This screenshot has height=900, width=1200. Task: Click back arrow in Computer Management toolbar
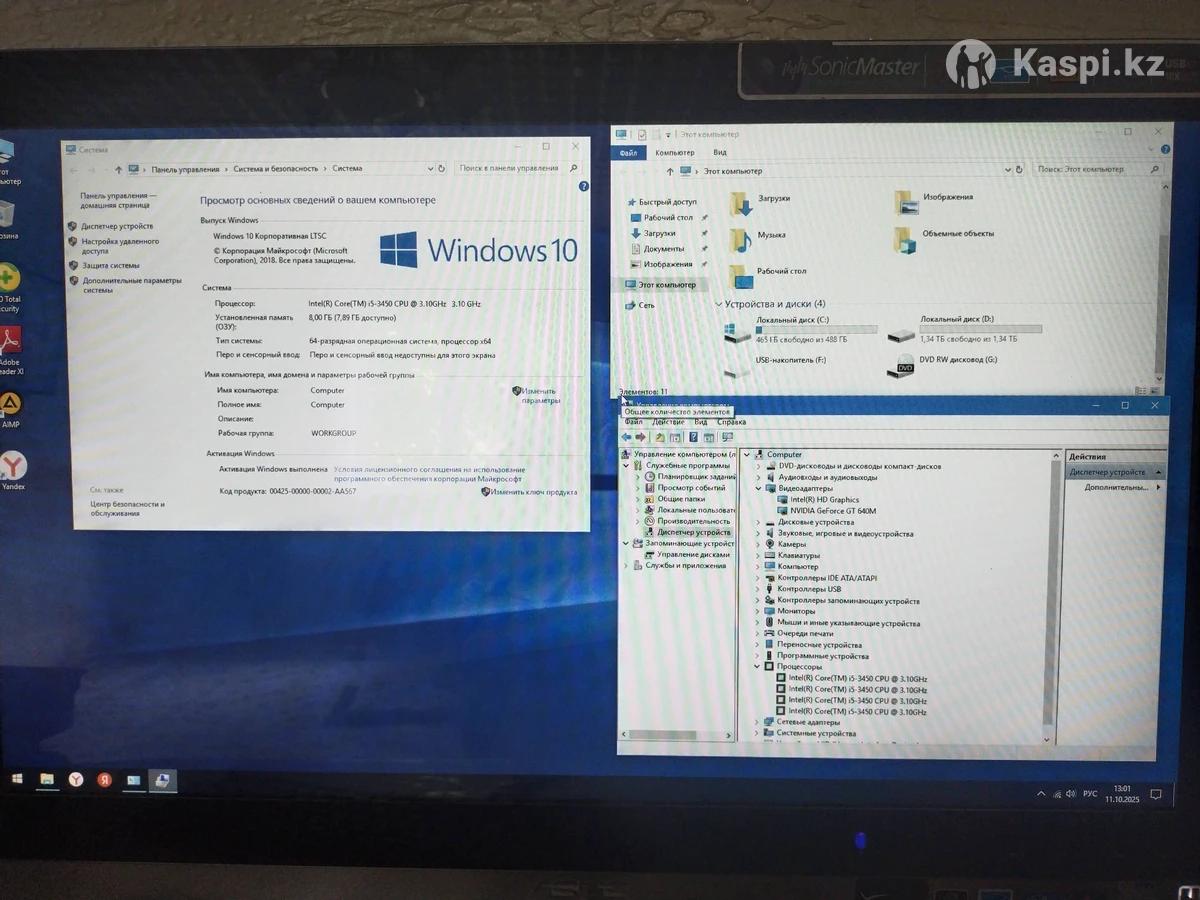[x=627, y=437]
